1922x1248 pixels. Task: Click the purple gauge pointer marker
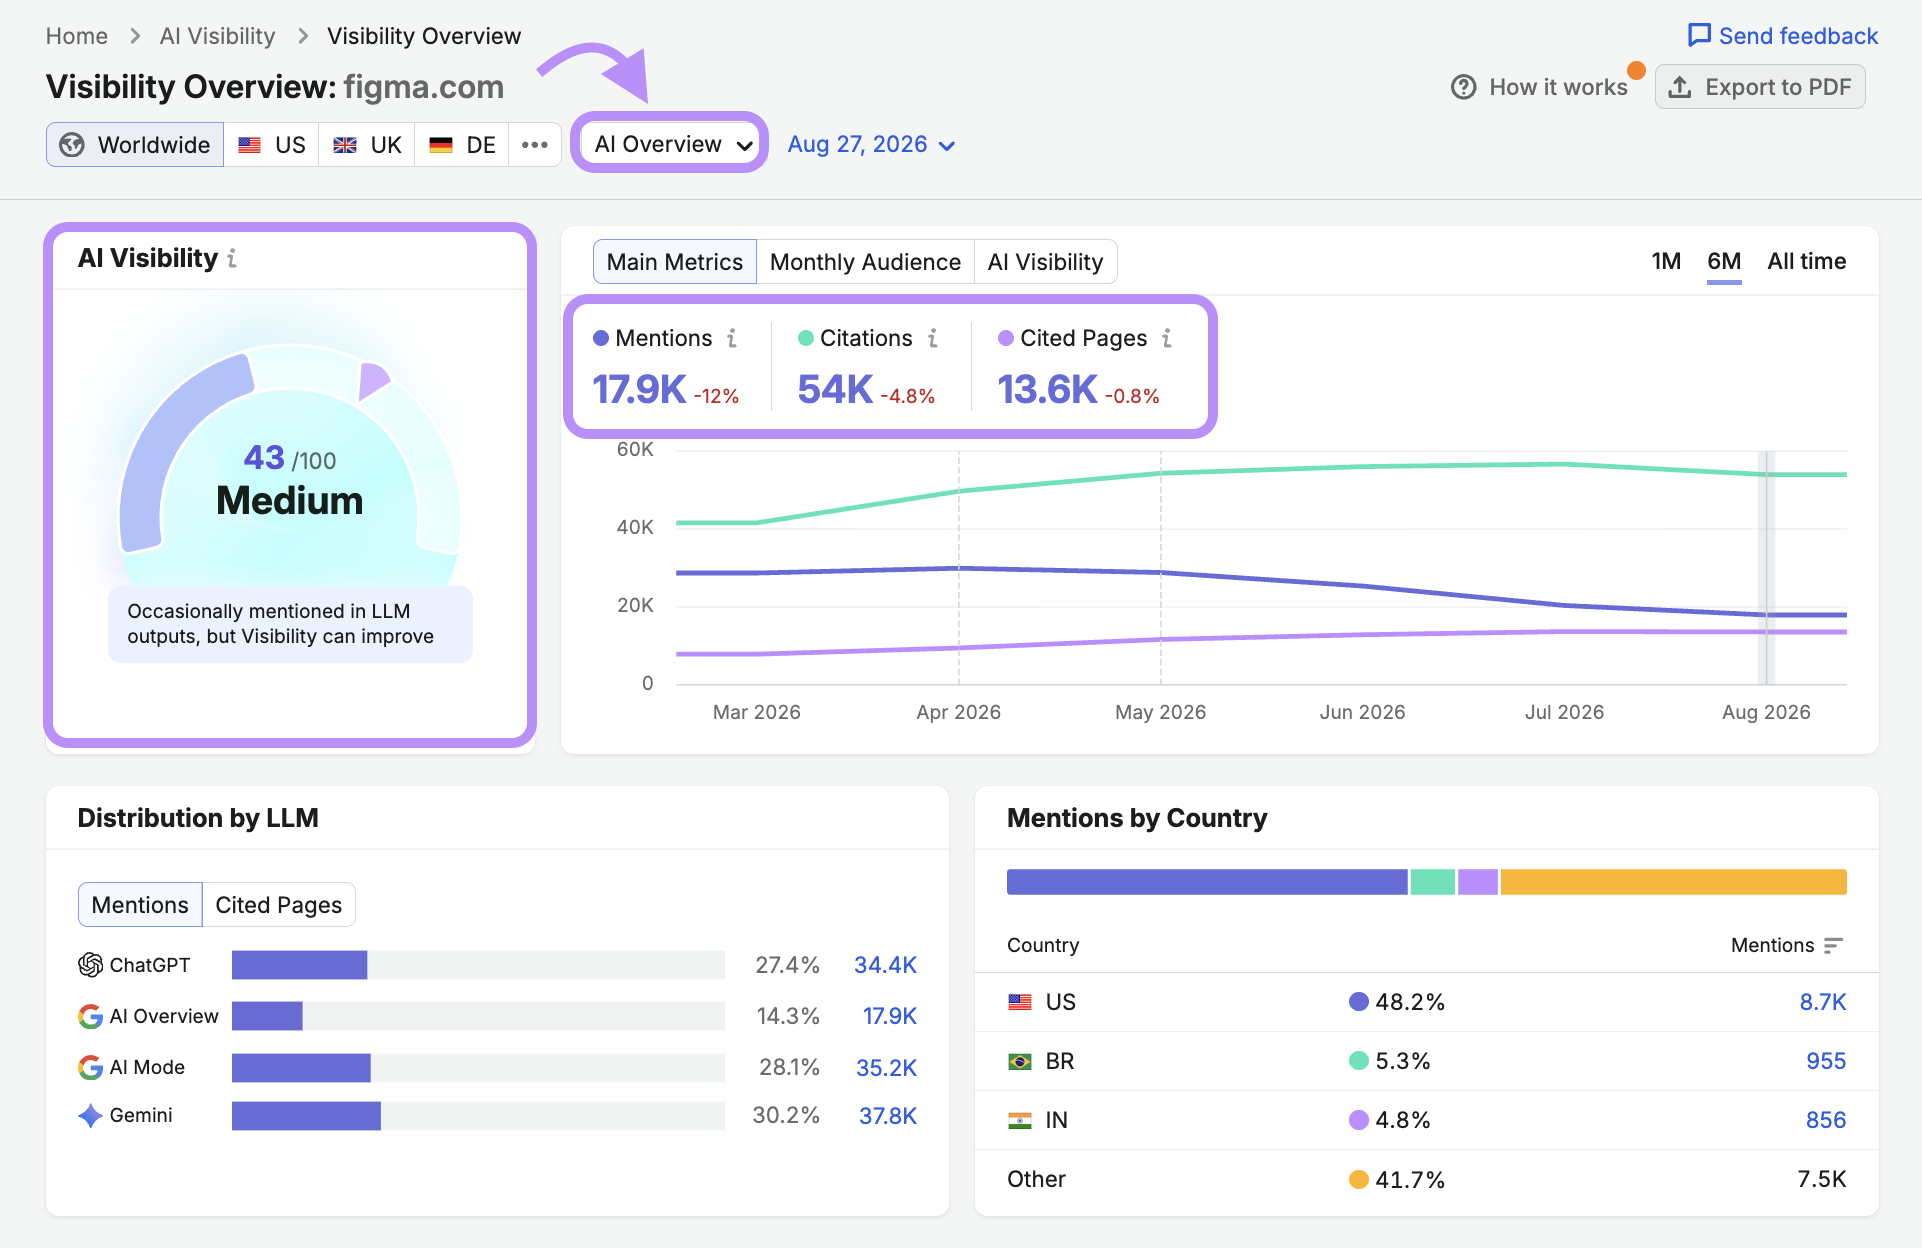click(x=373, y=381)
